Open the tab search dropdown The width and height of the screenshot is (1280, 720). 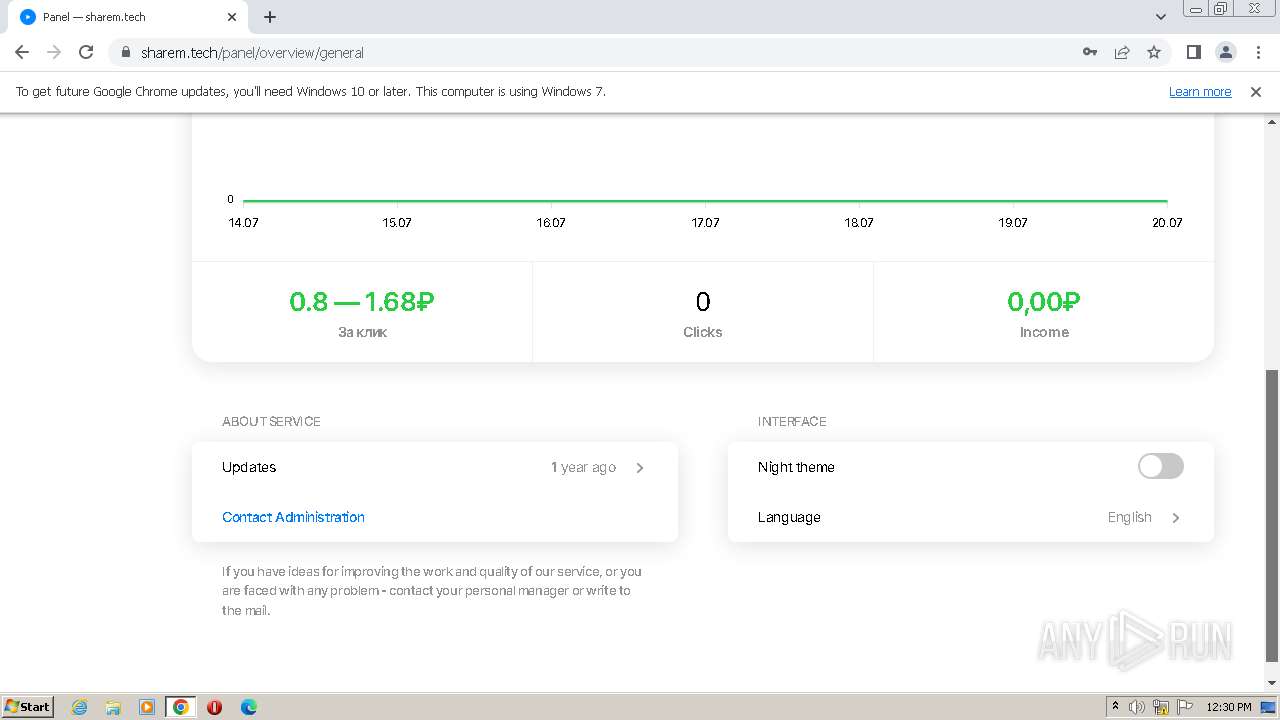click(x=1161, y=17)
